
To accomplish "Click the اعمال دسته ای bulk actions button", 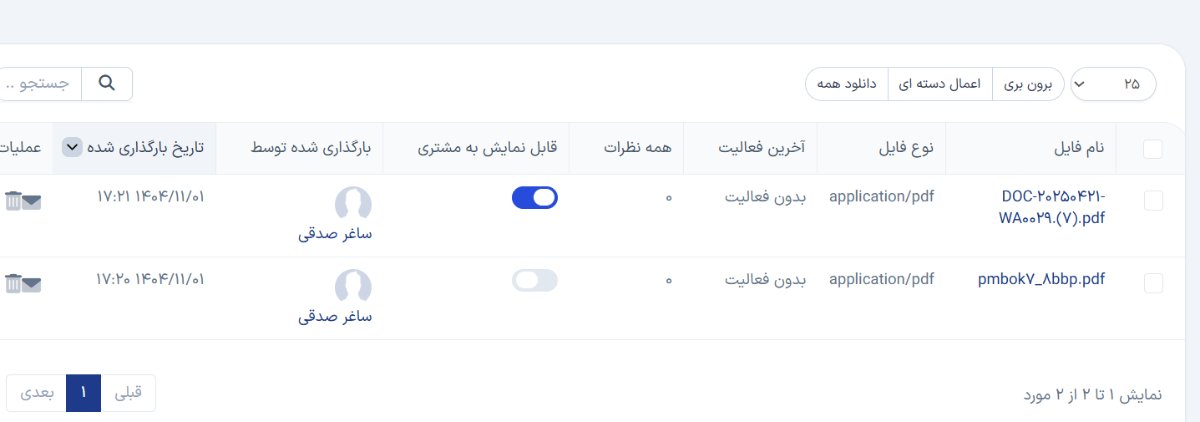I will 941,85.
